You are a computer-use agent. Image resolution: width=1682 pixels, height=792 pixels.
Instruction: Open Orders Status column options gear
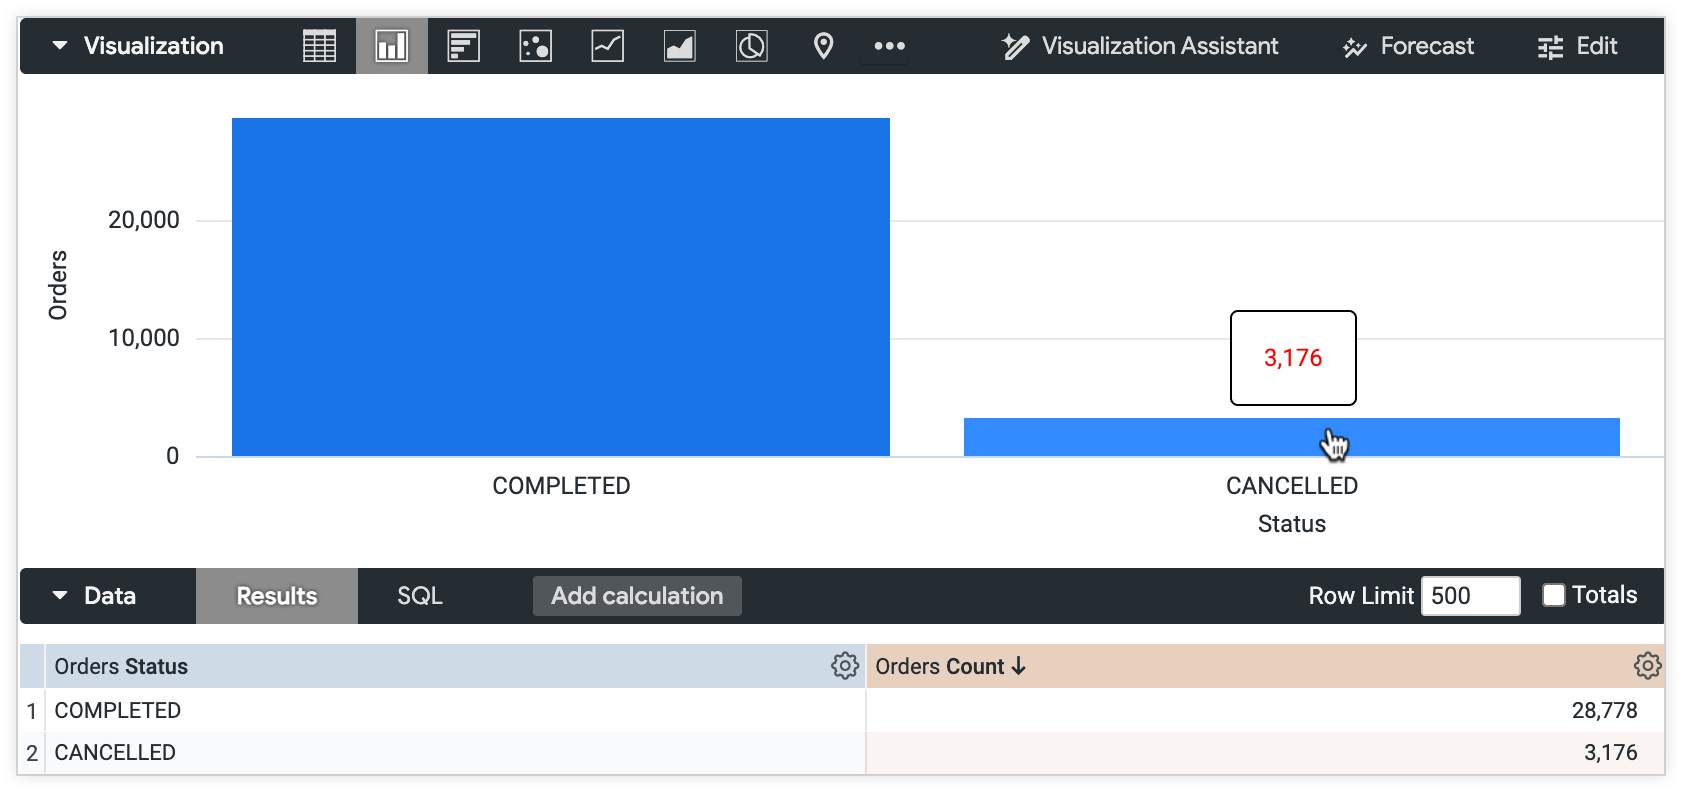click(845, 666)
